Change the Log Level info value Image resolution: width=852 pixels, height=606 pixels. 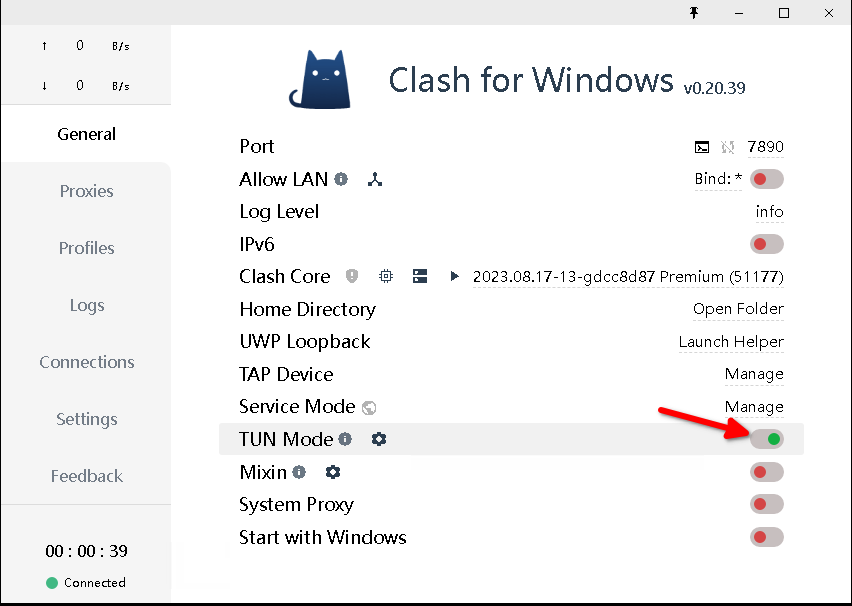point(769,212)
